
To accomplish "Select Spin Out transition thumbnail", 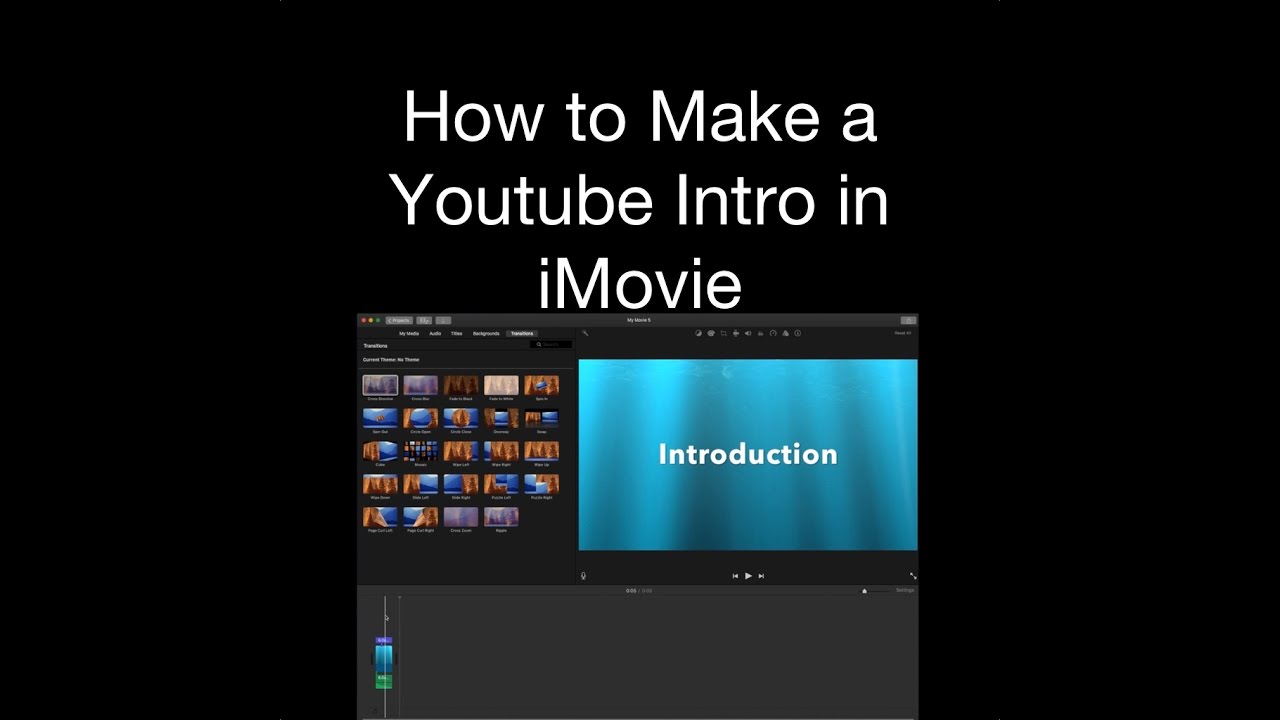I will tap(380, 418).
